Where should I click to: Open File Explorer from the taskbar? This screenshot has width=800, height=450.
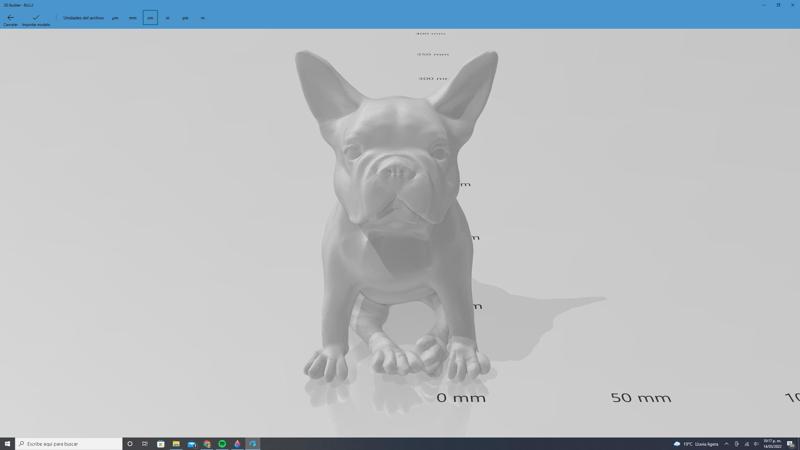coord(176,444)
